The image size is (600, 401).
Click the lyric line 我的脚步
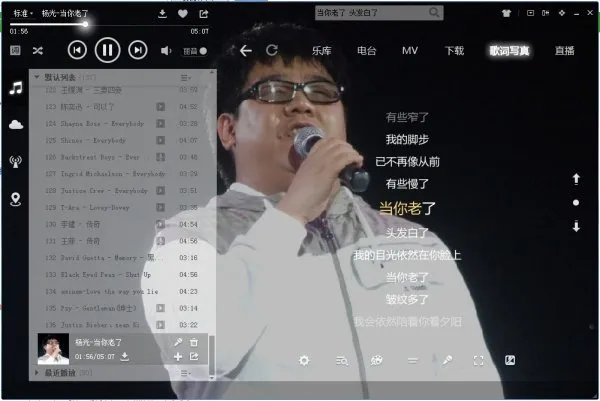coord(407,139)
